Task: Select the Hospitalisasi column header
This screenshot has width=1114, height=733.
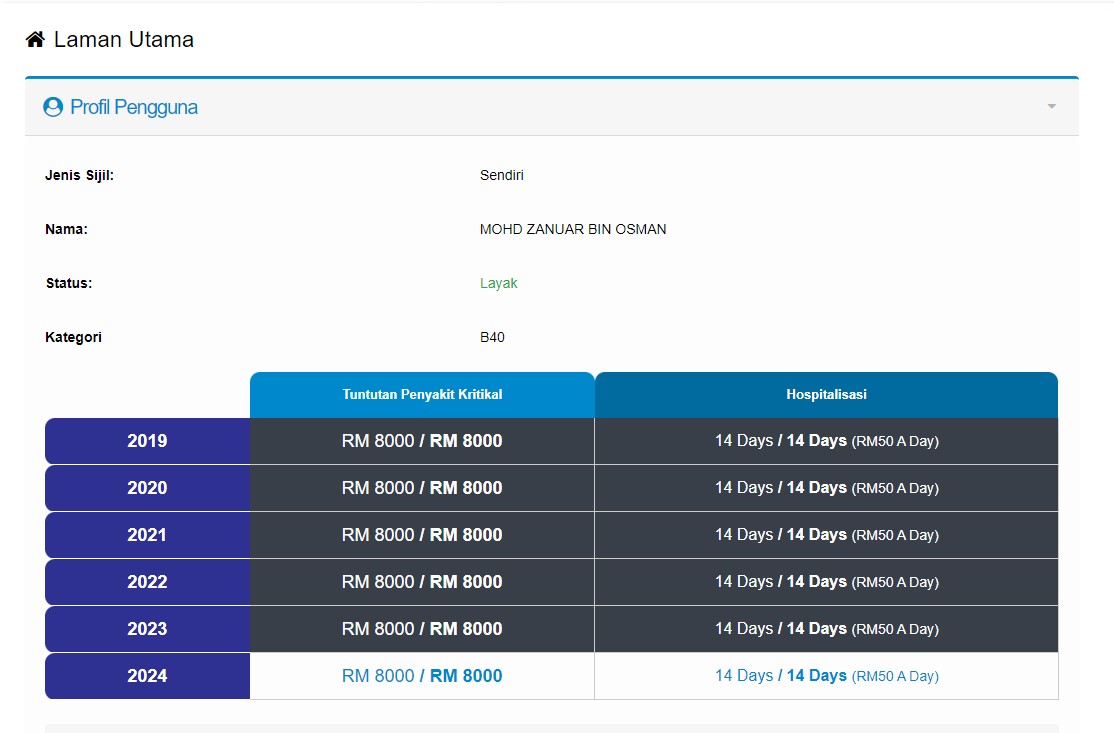Action: [826, 395]
